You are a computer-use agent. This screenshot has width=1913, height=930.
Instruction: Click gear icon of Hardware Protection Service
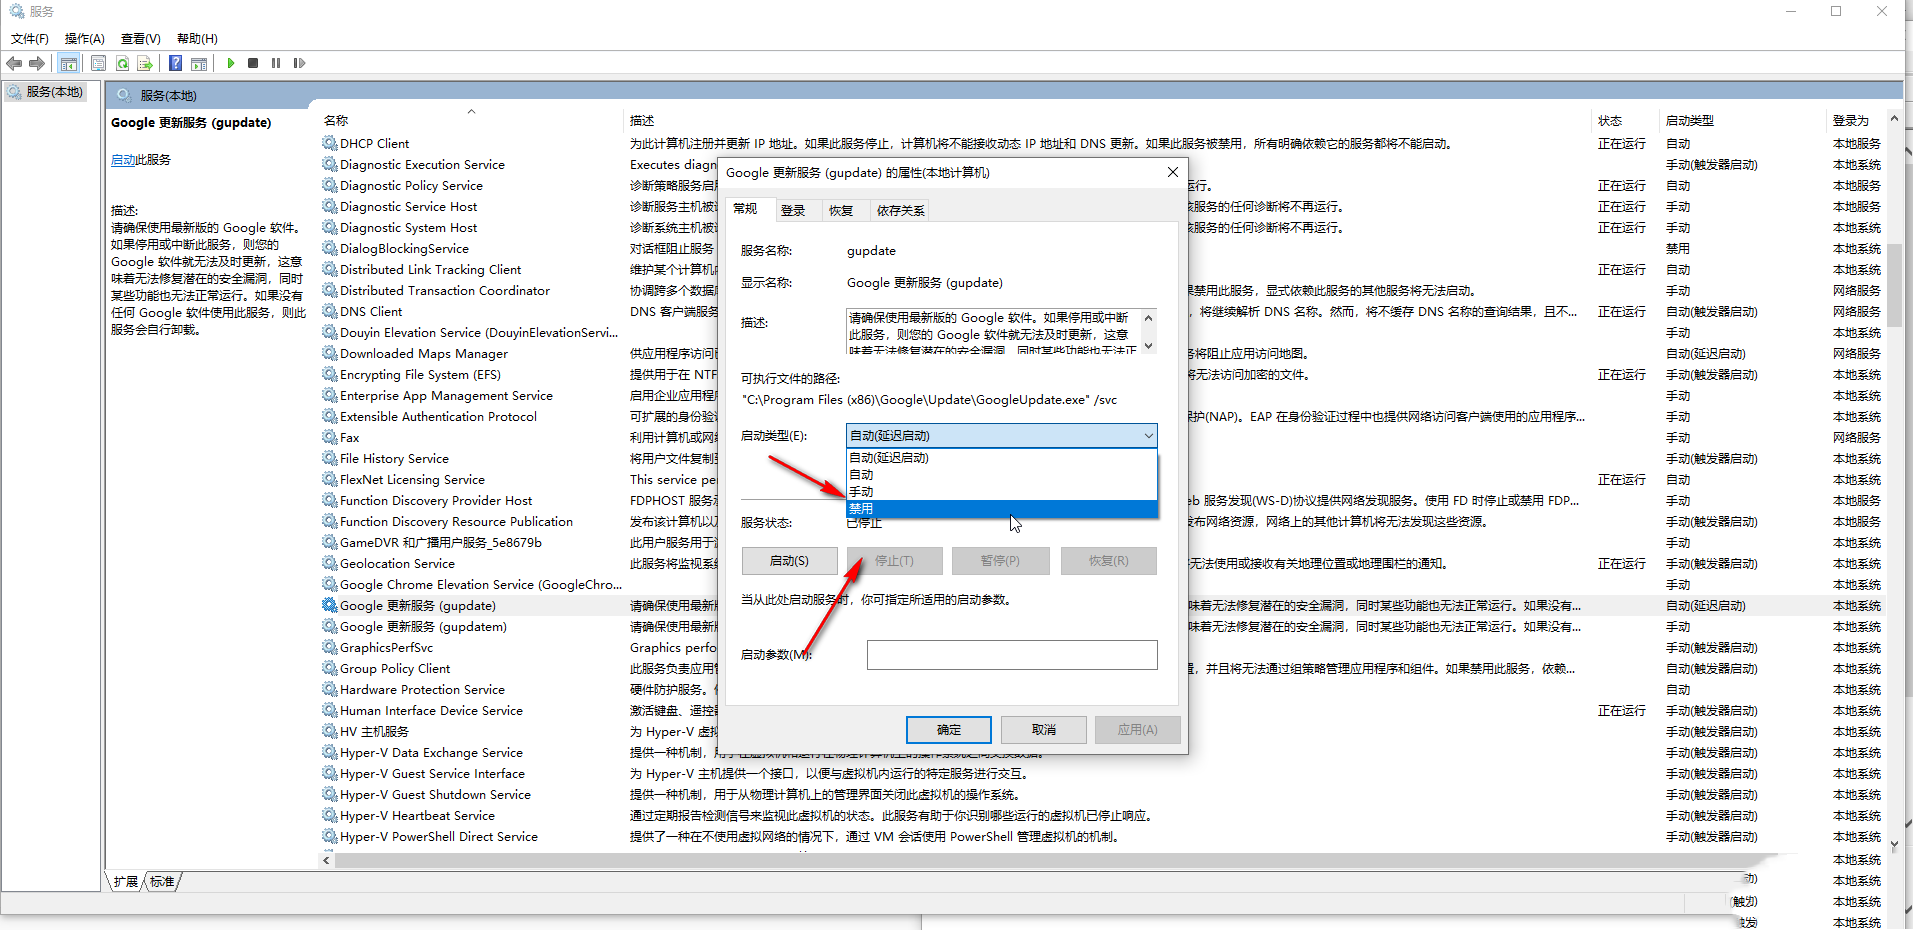tap(330, 689)
